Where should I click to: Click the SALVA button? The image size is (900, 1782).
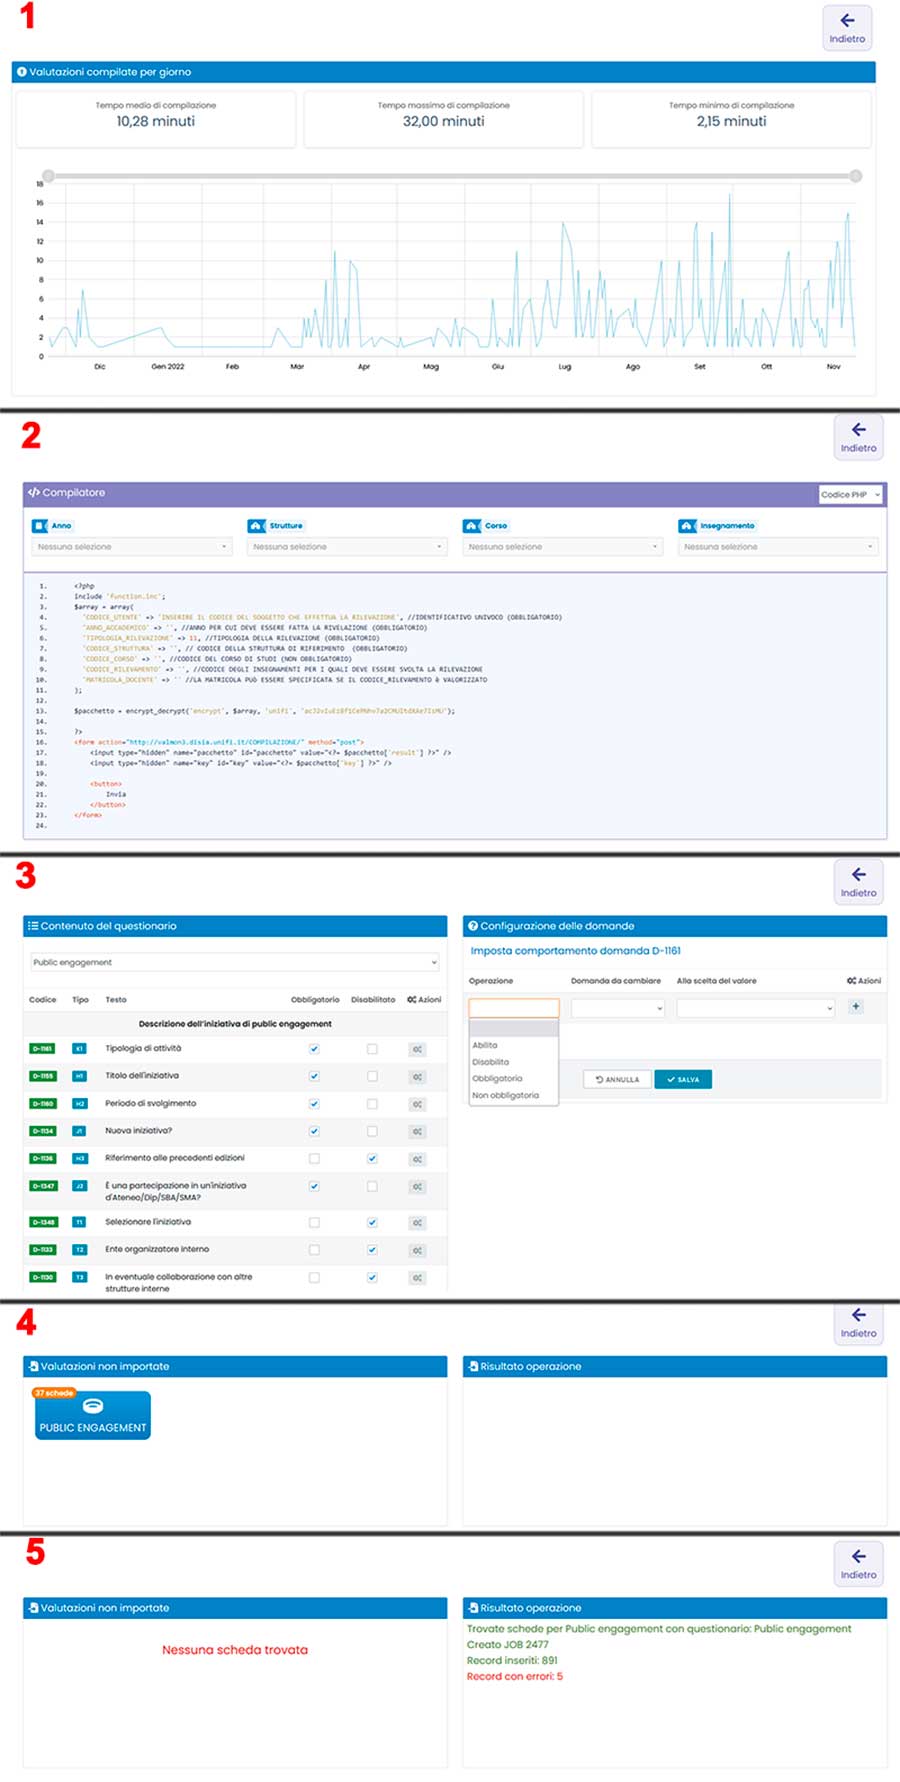click(683, 1079)
